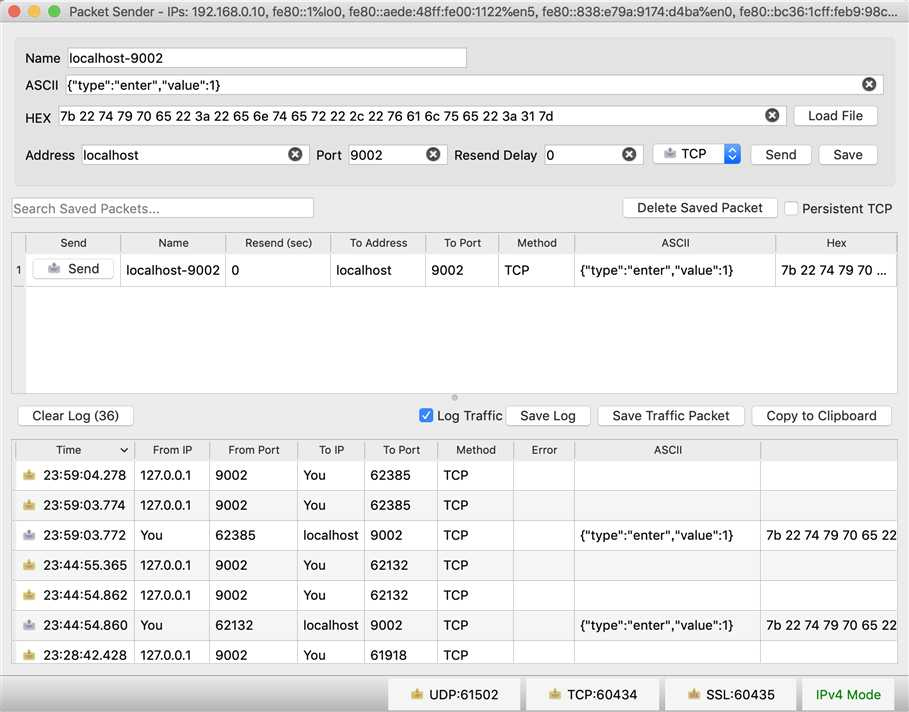Image resolution: width=909 pixels, height=712 pixels.
Task: Click the From Port column header
Action: 253,450
